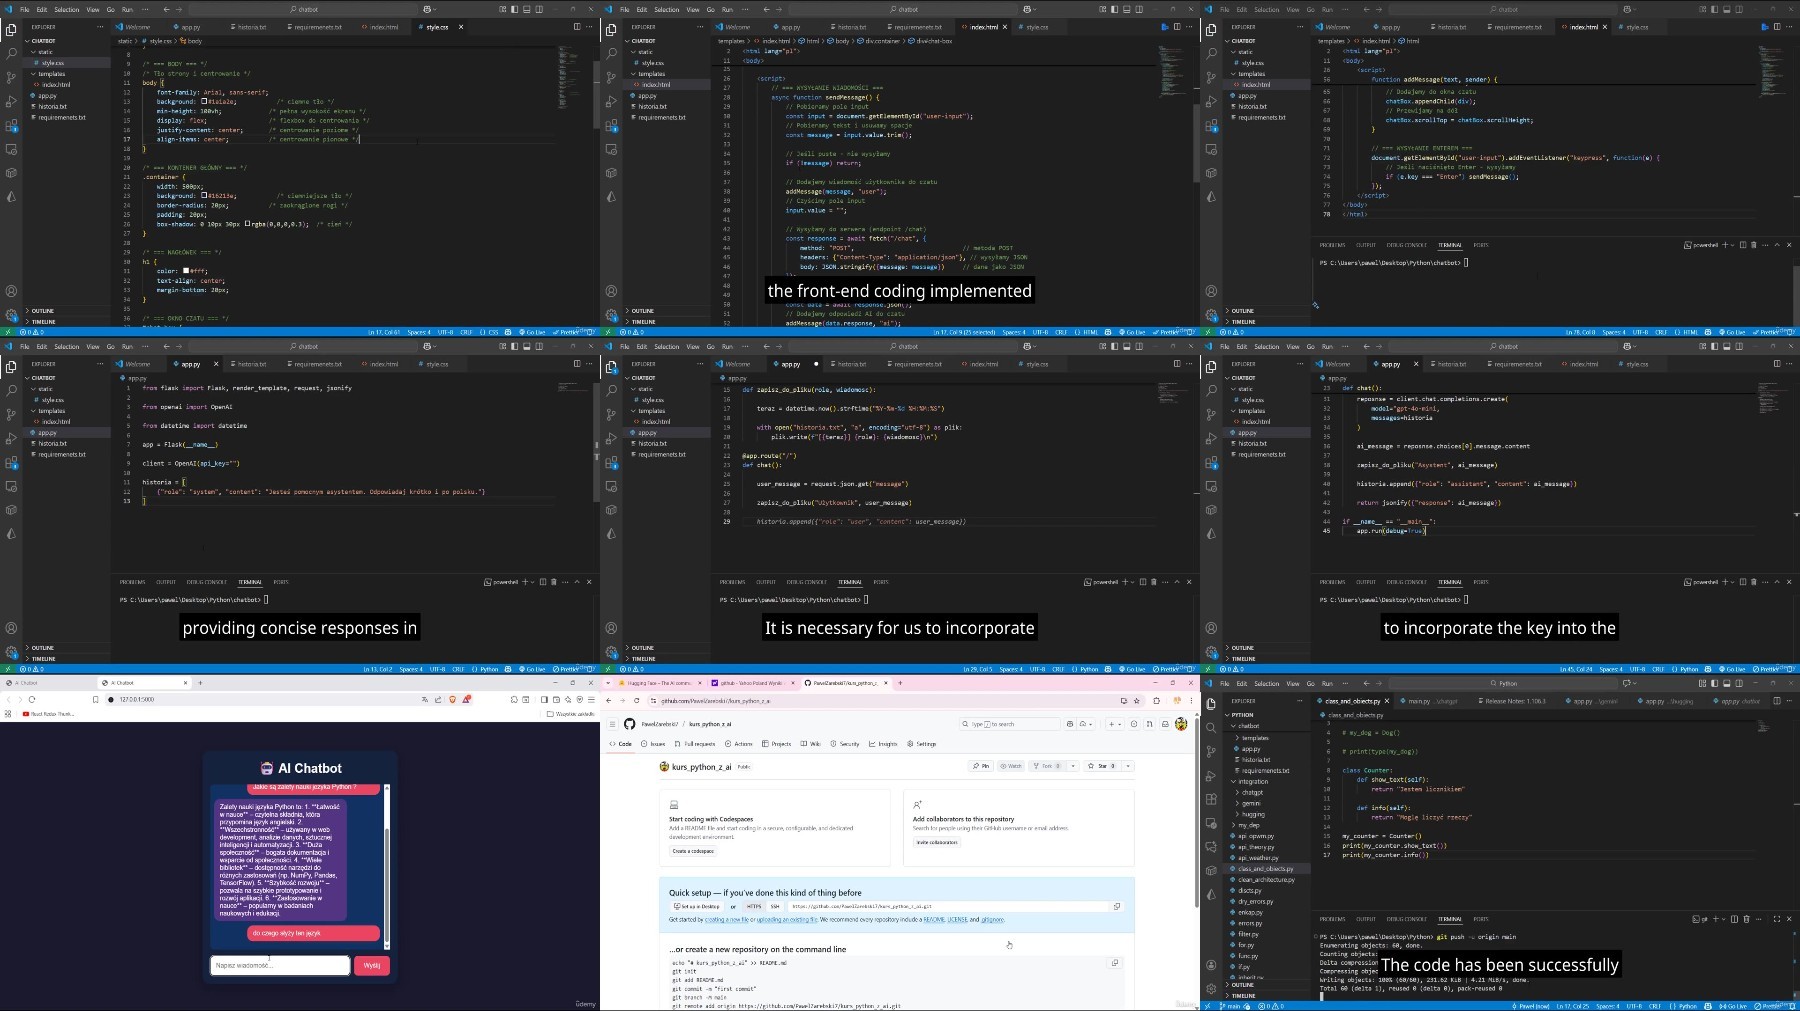Image resolution: width=1800 pixels, height=1011 pixels.
Task: Click Create a codespace button
Action: coord(693,851)
